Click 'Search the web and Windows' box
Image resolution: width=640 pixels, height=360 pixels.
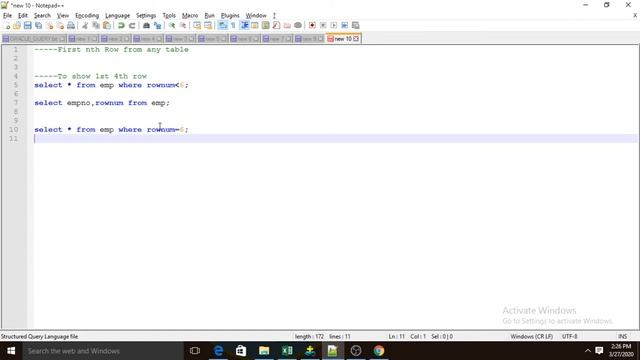103,351
